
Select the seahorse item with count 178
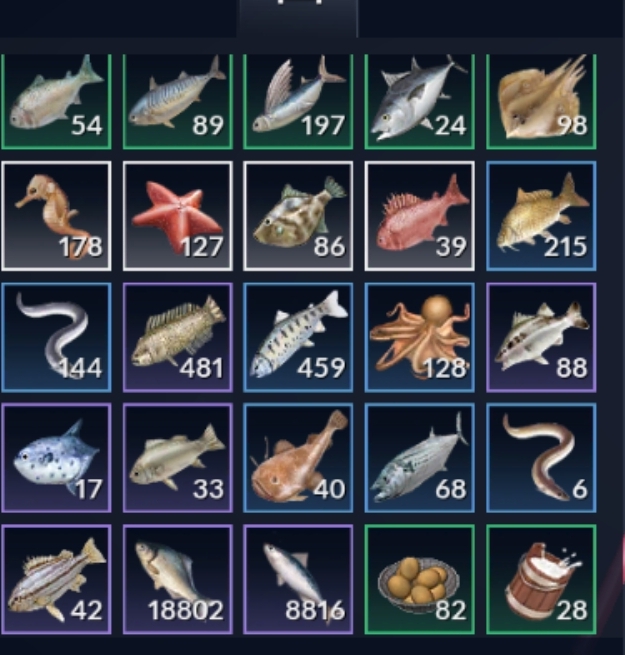(x=56, y=216)
